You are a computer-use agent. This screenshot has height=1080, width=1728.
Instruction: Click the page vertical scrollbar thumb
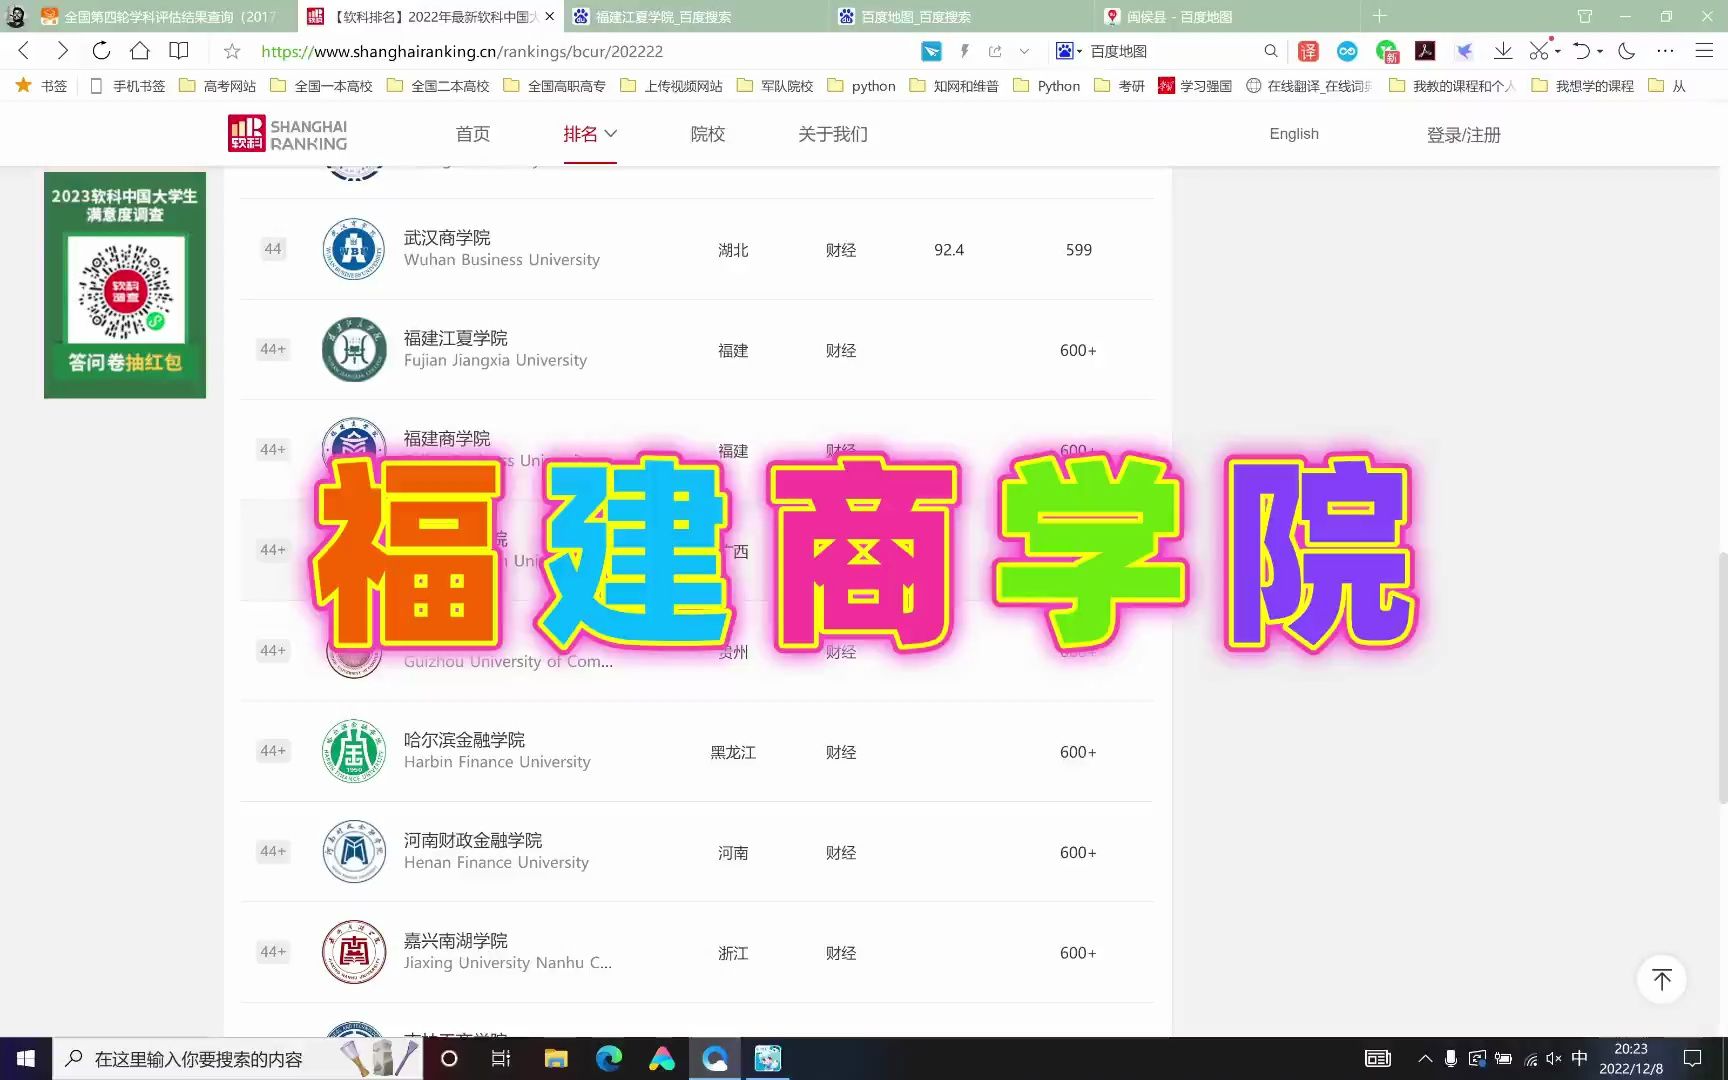1722,677
